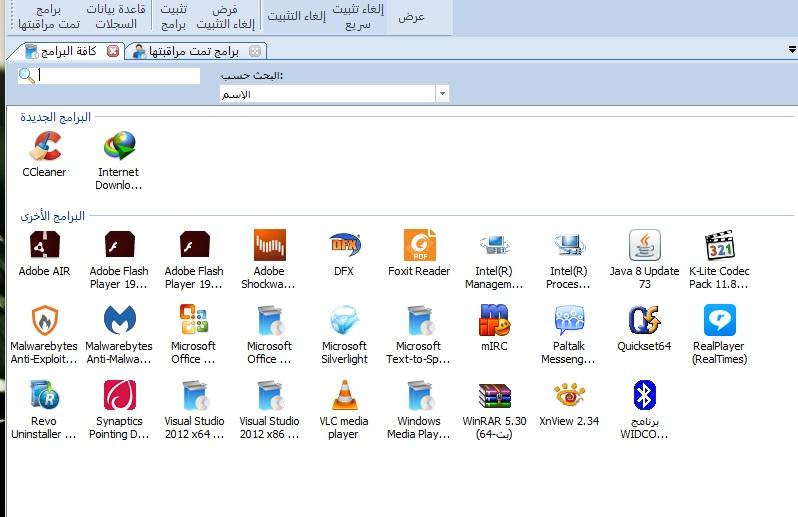Select the Adobe AIR icon

click(x=45, y=245)
